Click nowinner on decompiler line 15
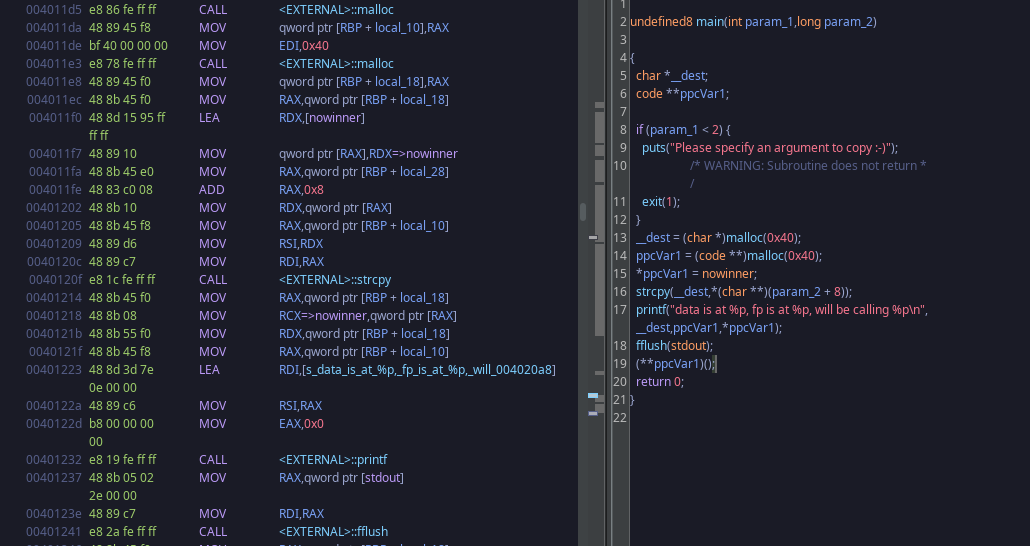Screen dimensions: 1030x546 728,273
